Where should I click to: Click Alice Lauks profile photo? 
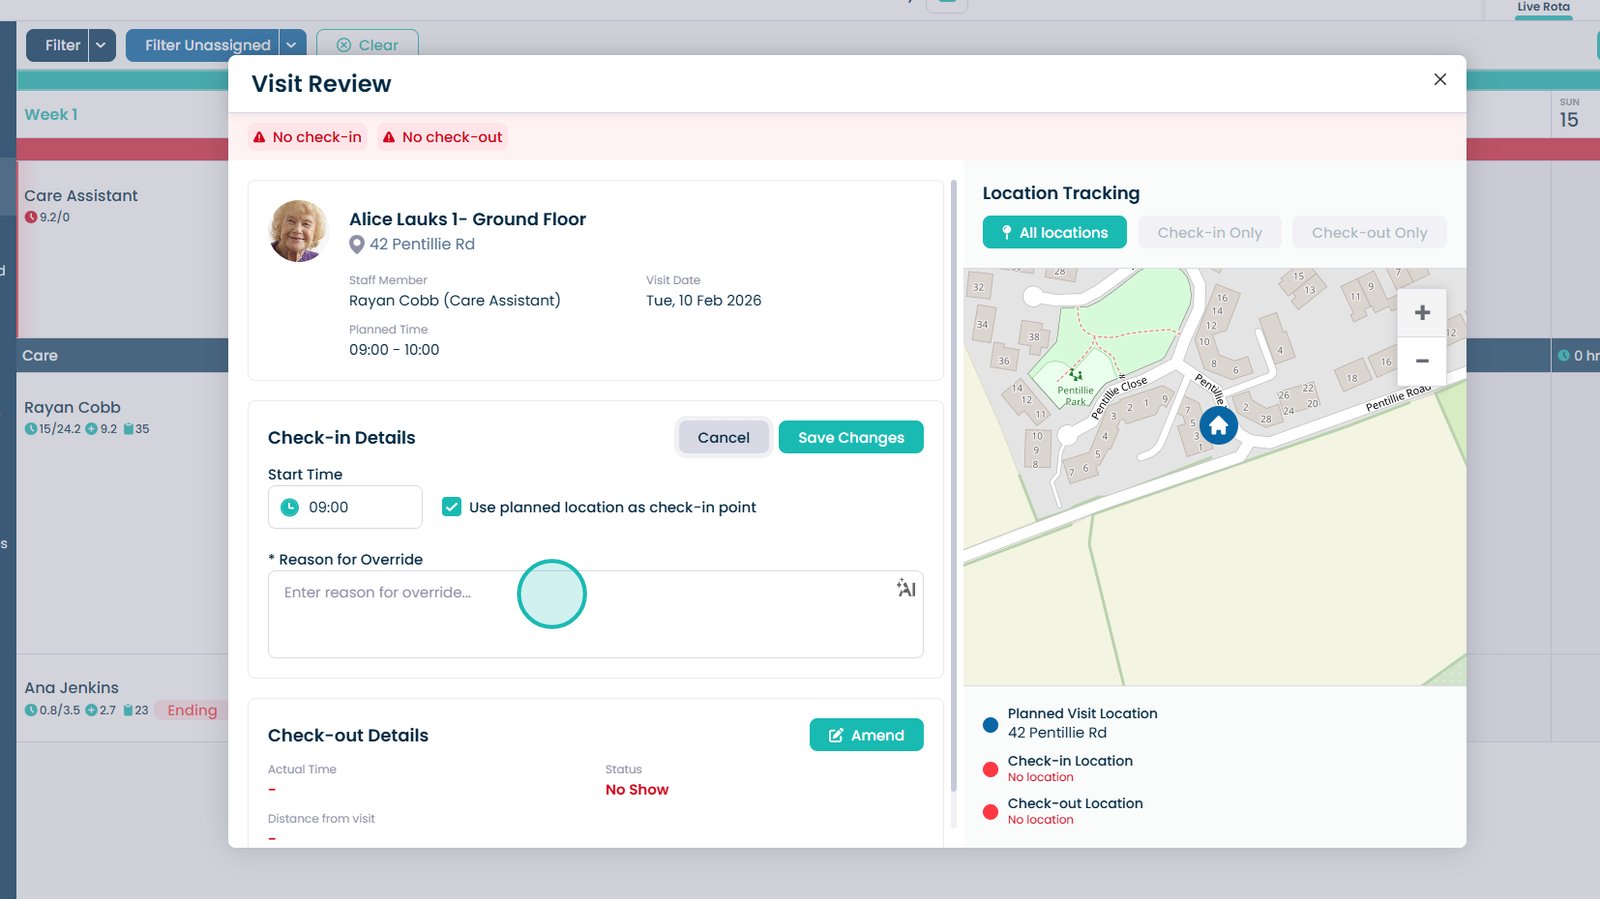click(x=298, y=231)
